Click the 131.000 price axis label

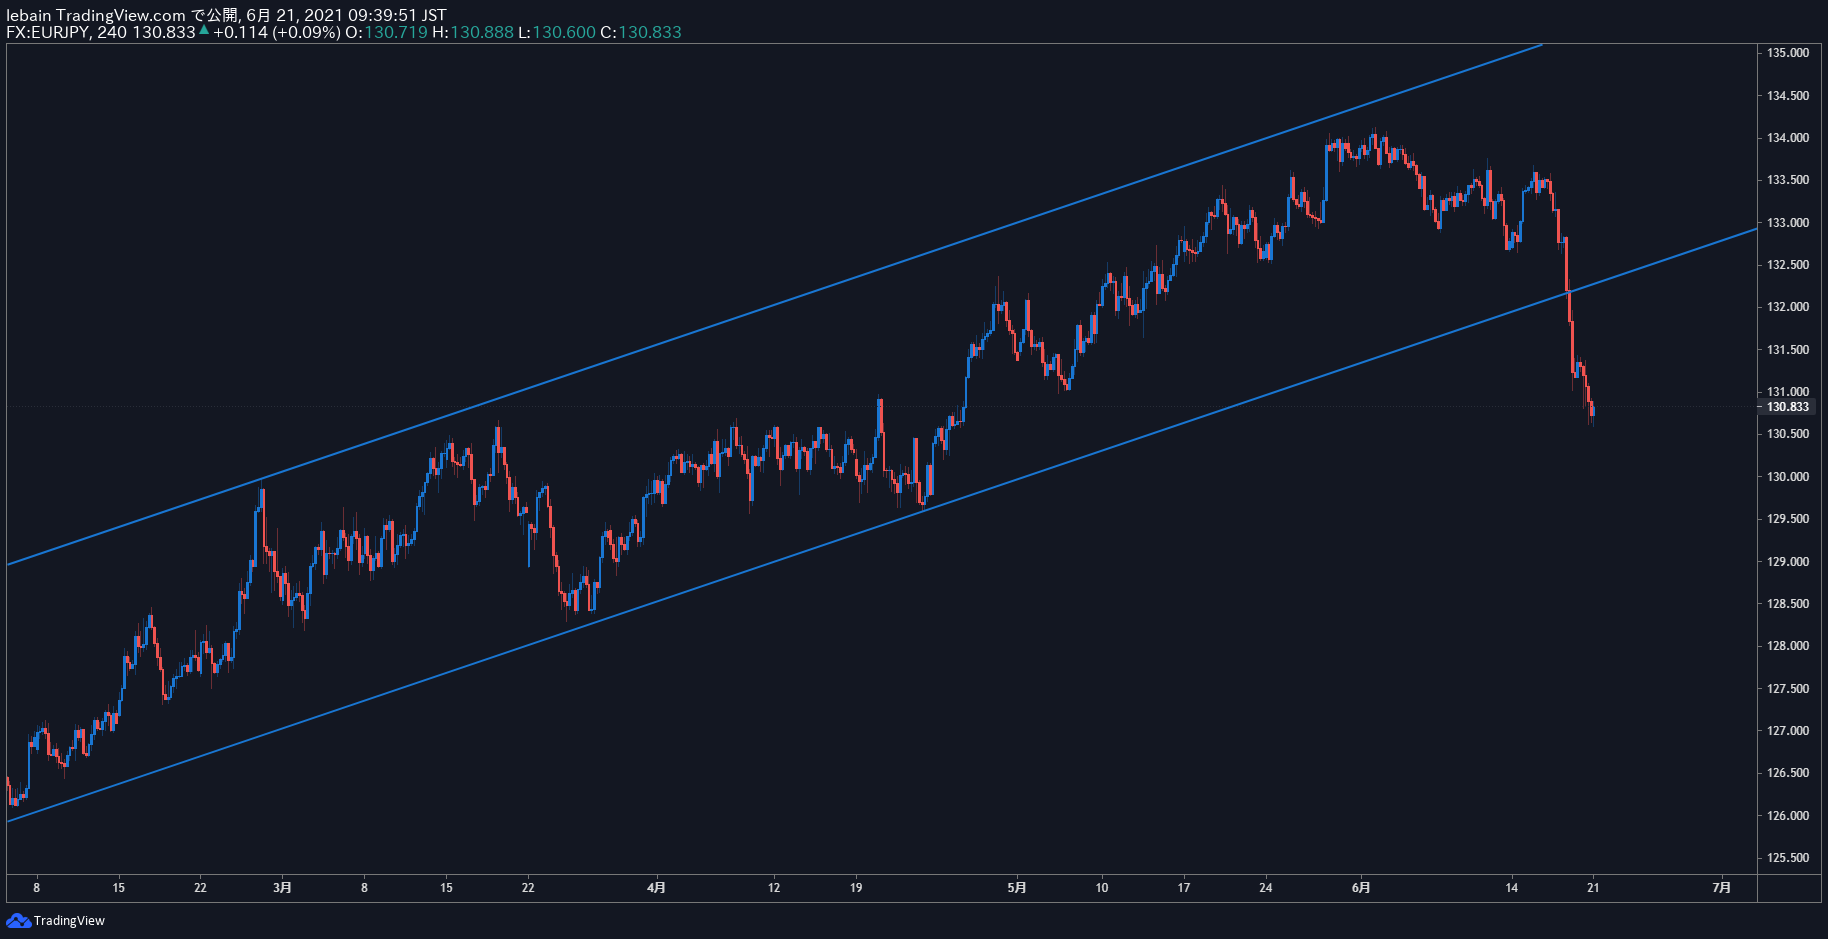pyautogui.click(x=1788, y=392)
